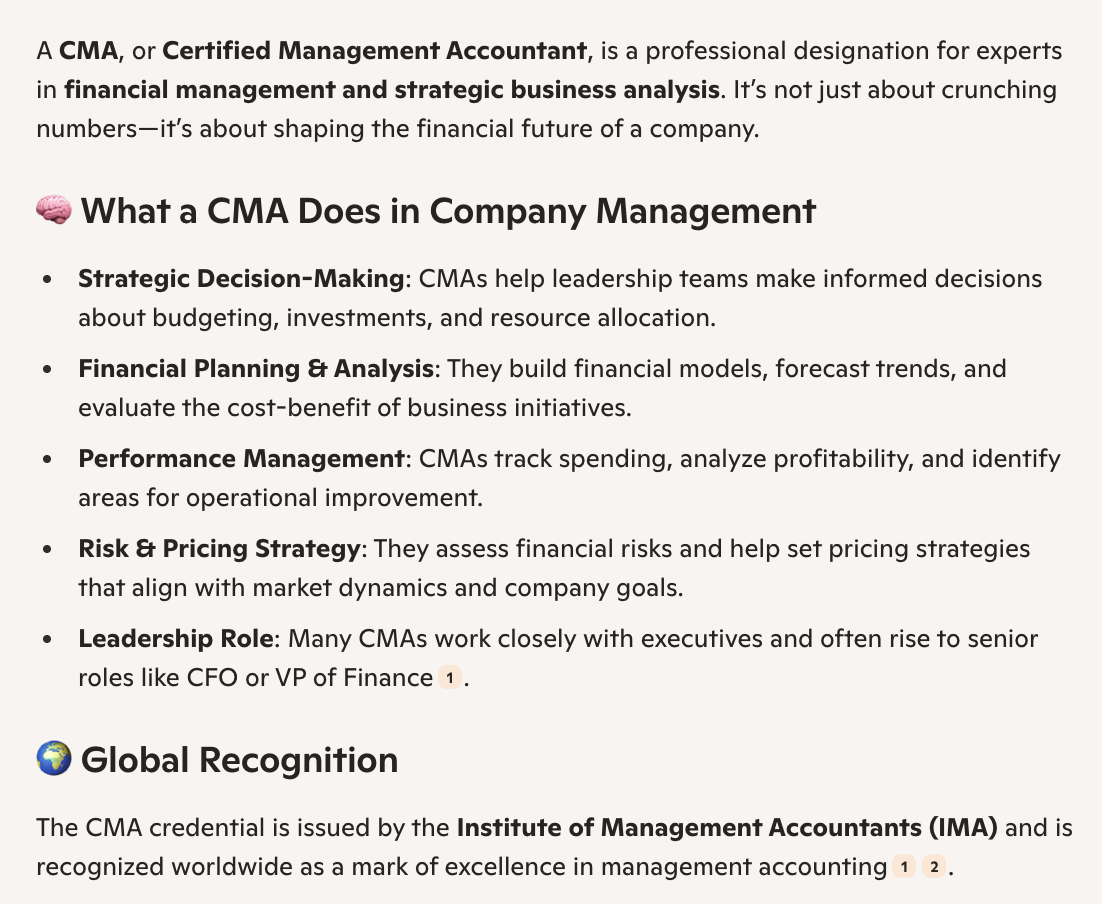This screenshot has width=1102, height=904.
Task: Click the bullet point before "Strategic Decision-Making"
Action: click(48, 279)
